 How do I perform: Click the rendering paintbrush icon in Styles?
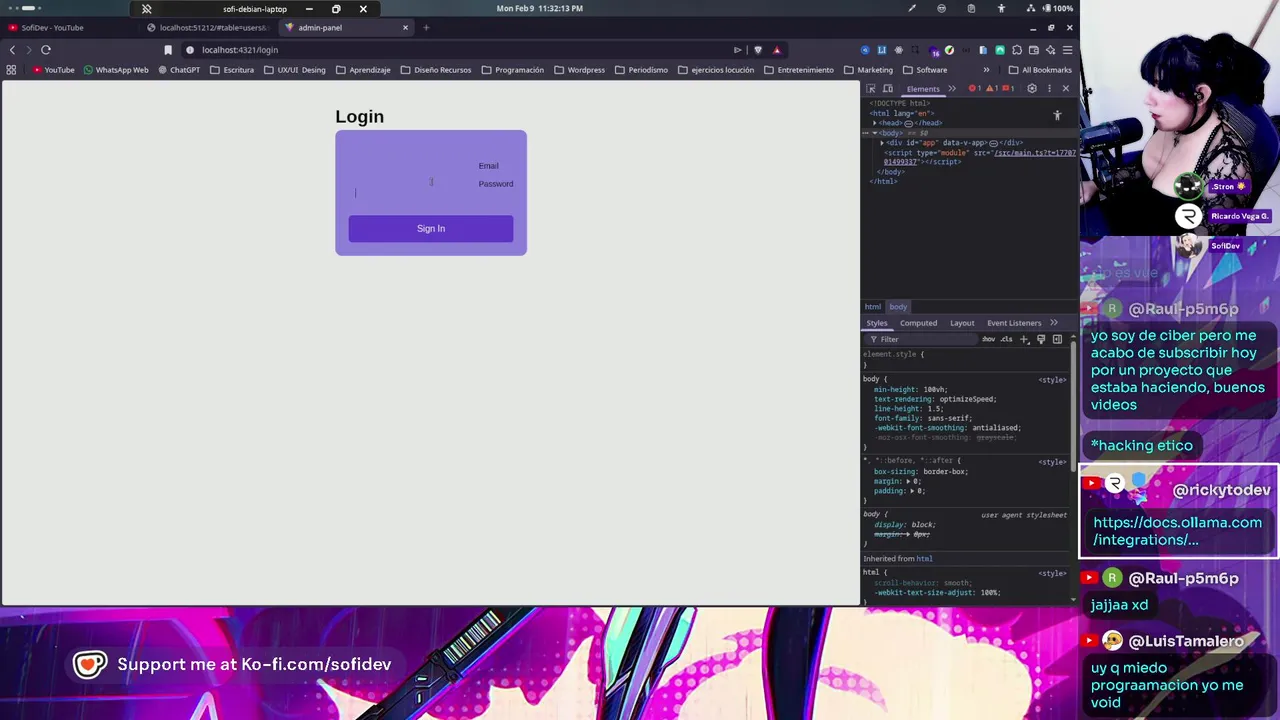click(x=1041, y=339)
